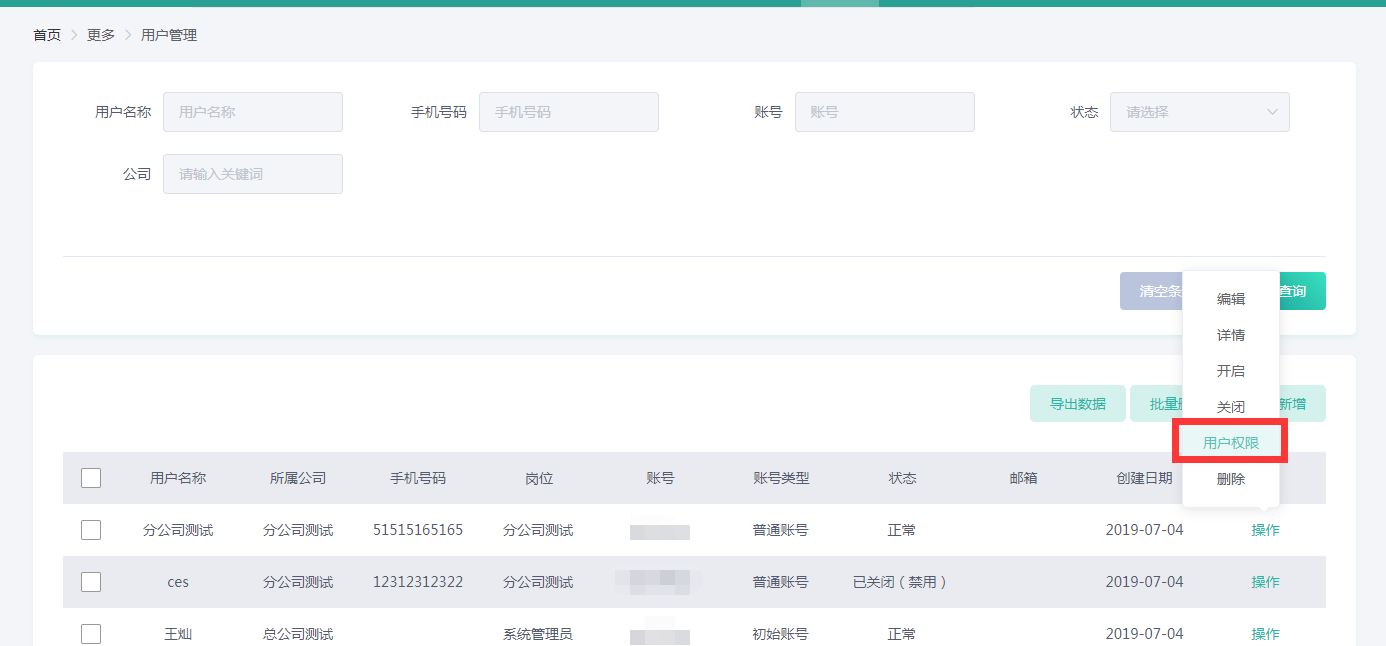Viewport: 1386px width, 646px height.
Task: Select the 王灿 row checkbox
Action: point(91,633)
